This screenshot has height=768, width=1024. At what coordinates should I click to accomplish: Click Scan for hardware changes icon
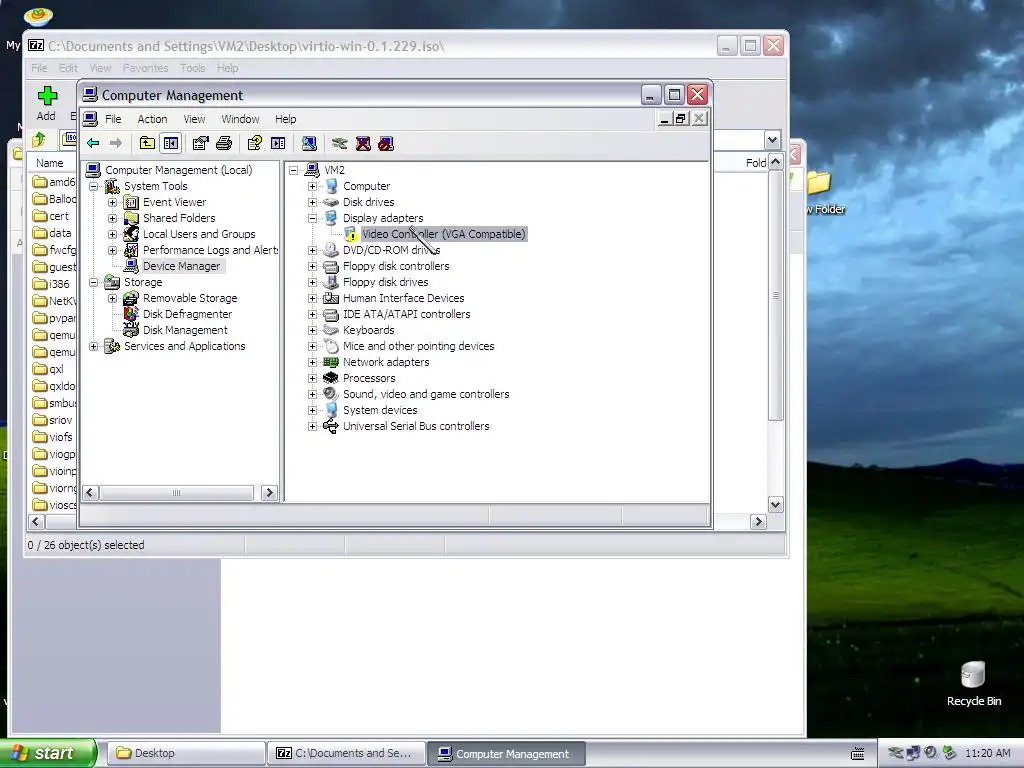pos(310,144)
